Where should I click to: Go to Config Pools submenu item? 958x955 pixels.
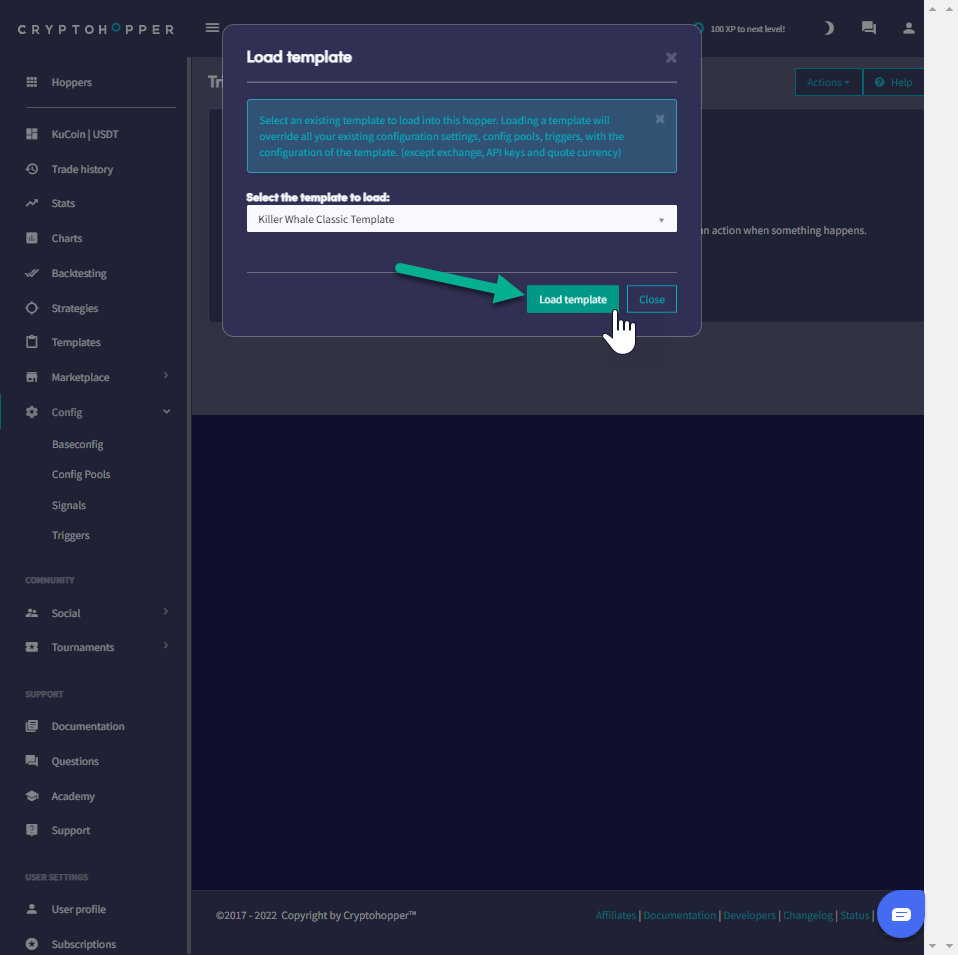click(81, 474)
